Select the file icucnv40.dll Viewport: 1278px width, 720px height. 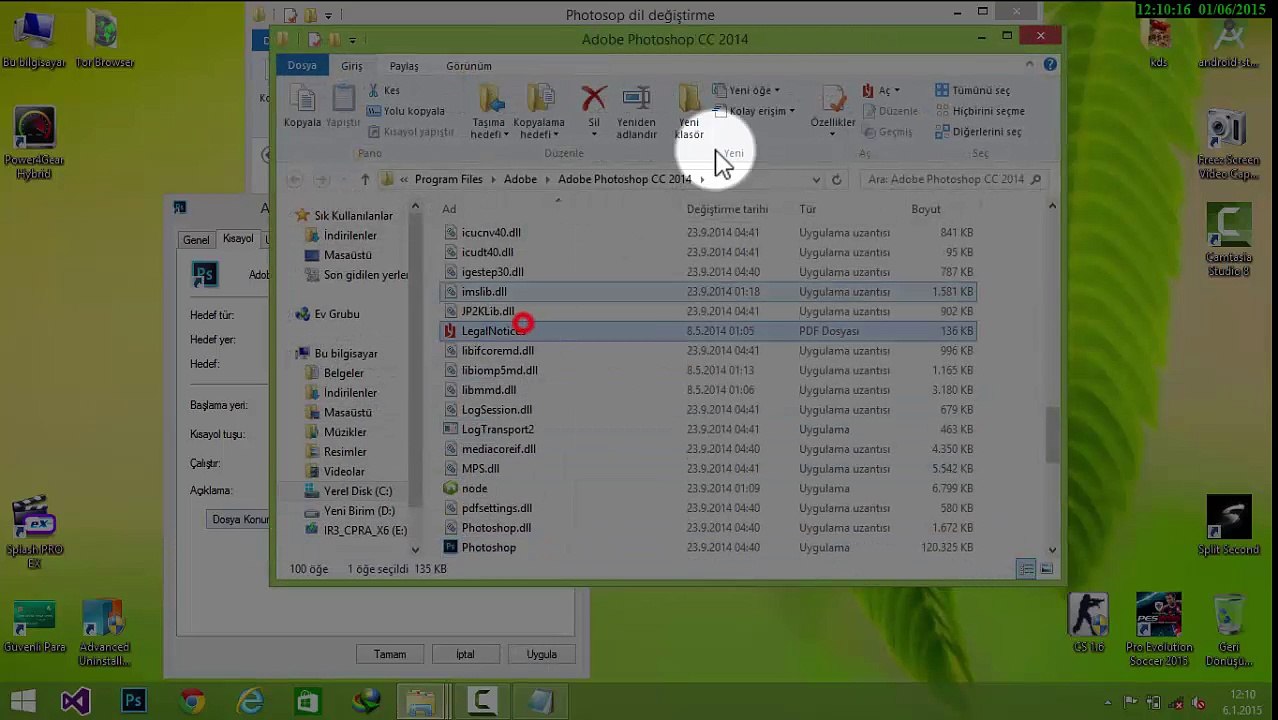pyautogui.click(x=491, y=232)
